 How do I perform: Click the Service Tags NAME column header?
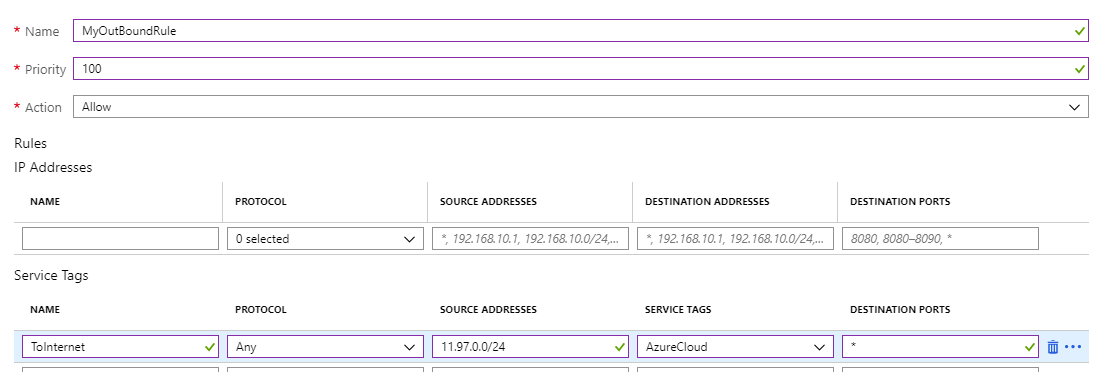coord(44,309)
